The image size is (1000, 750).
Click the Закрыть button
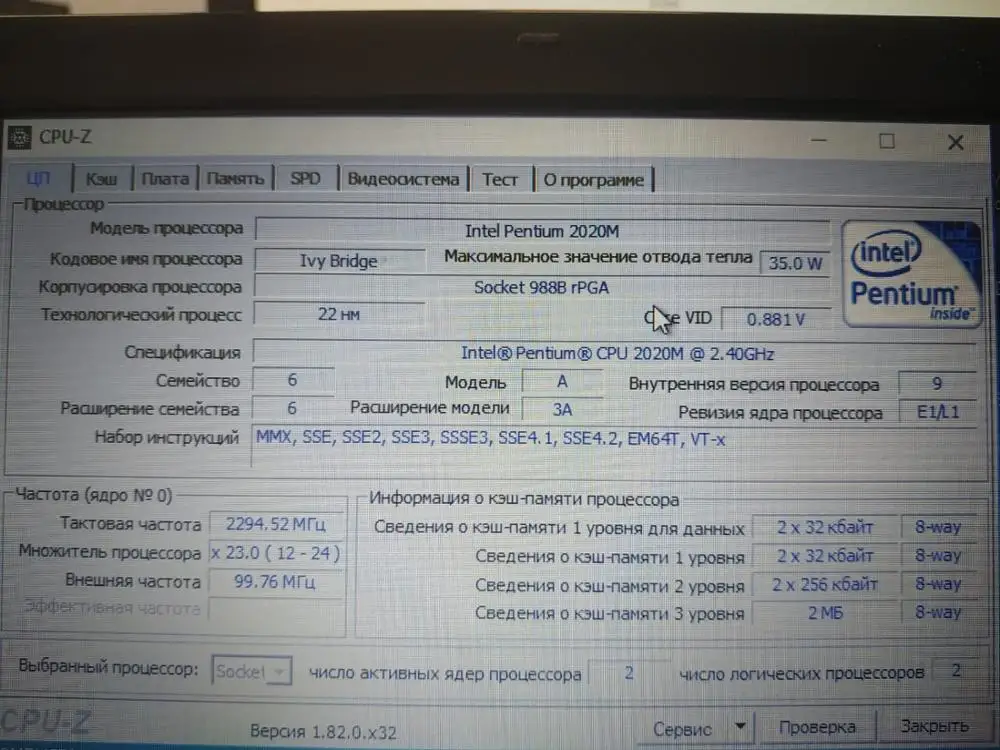pyautogui.click(x=935, y=726)
